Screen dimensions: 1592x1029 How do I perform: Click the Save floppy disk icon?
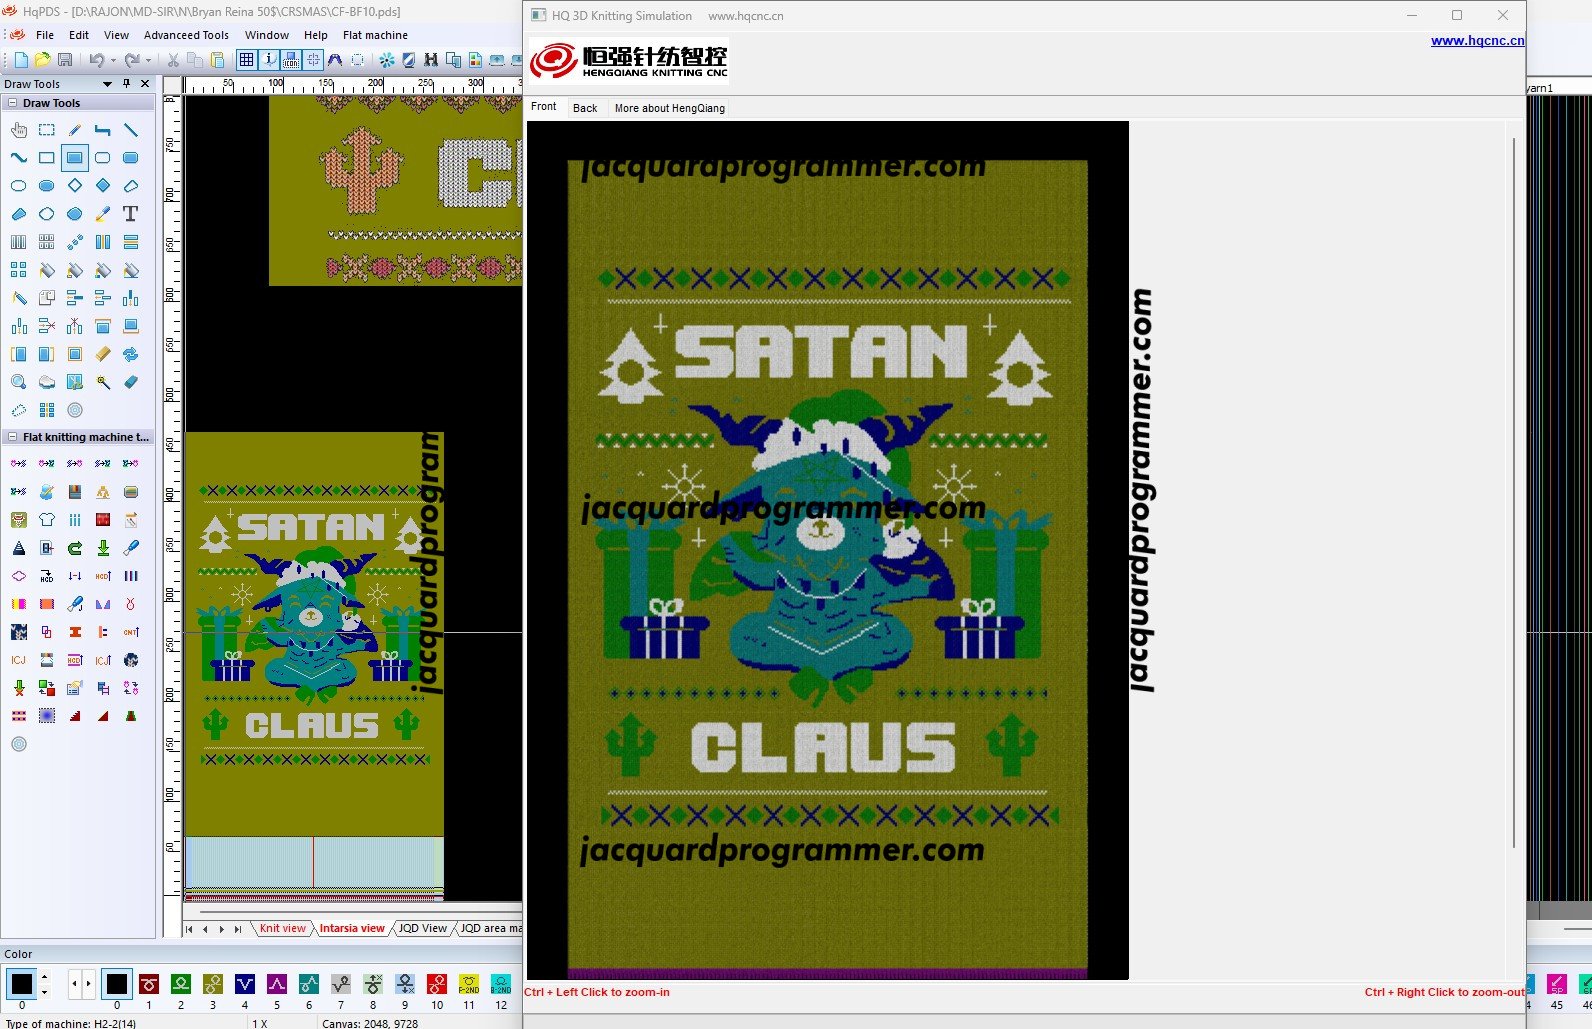(65, 60)
